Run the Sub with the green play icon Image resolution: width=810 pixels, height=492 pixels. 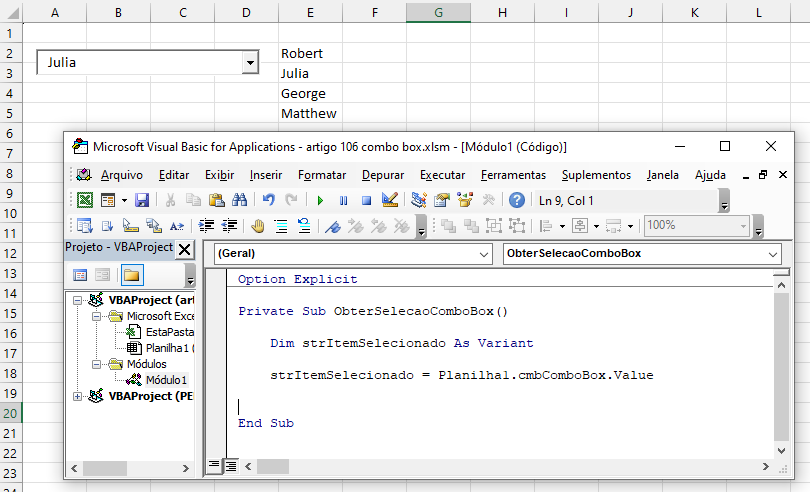click(x=320, y=201)
